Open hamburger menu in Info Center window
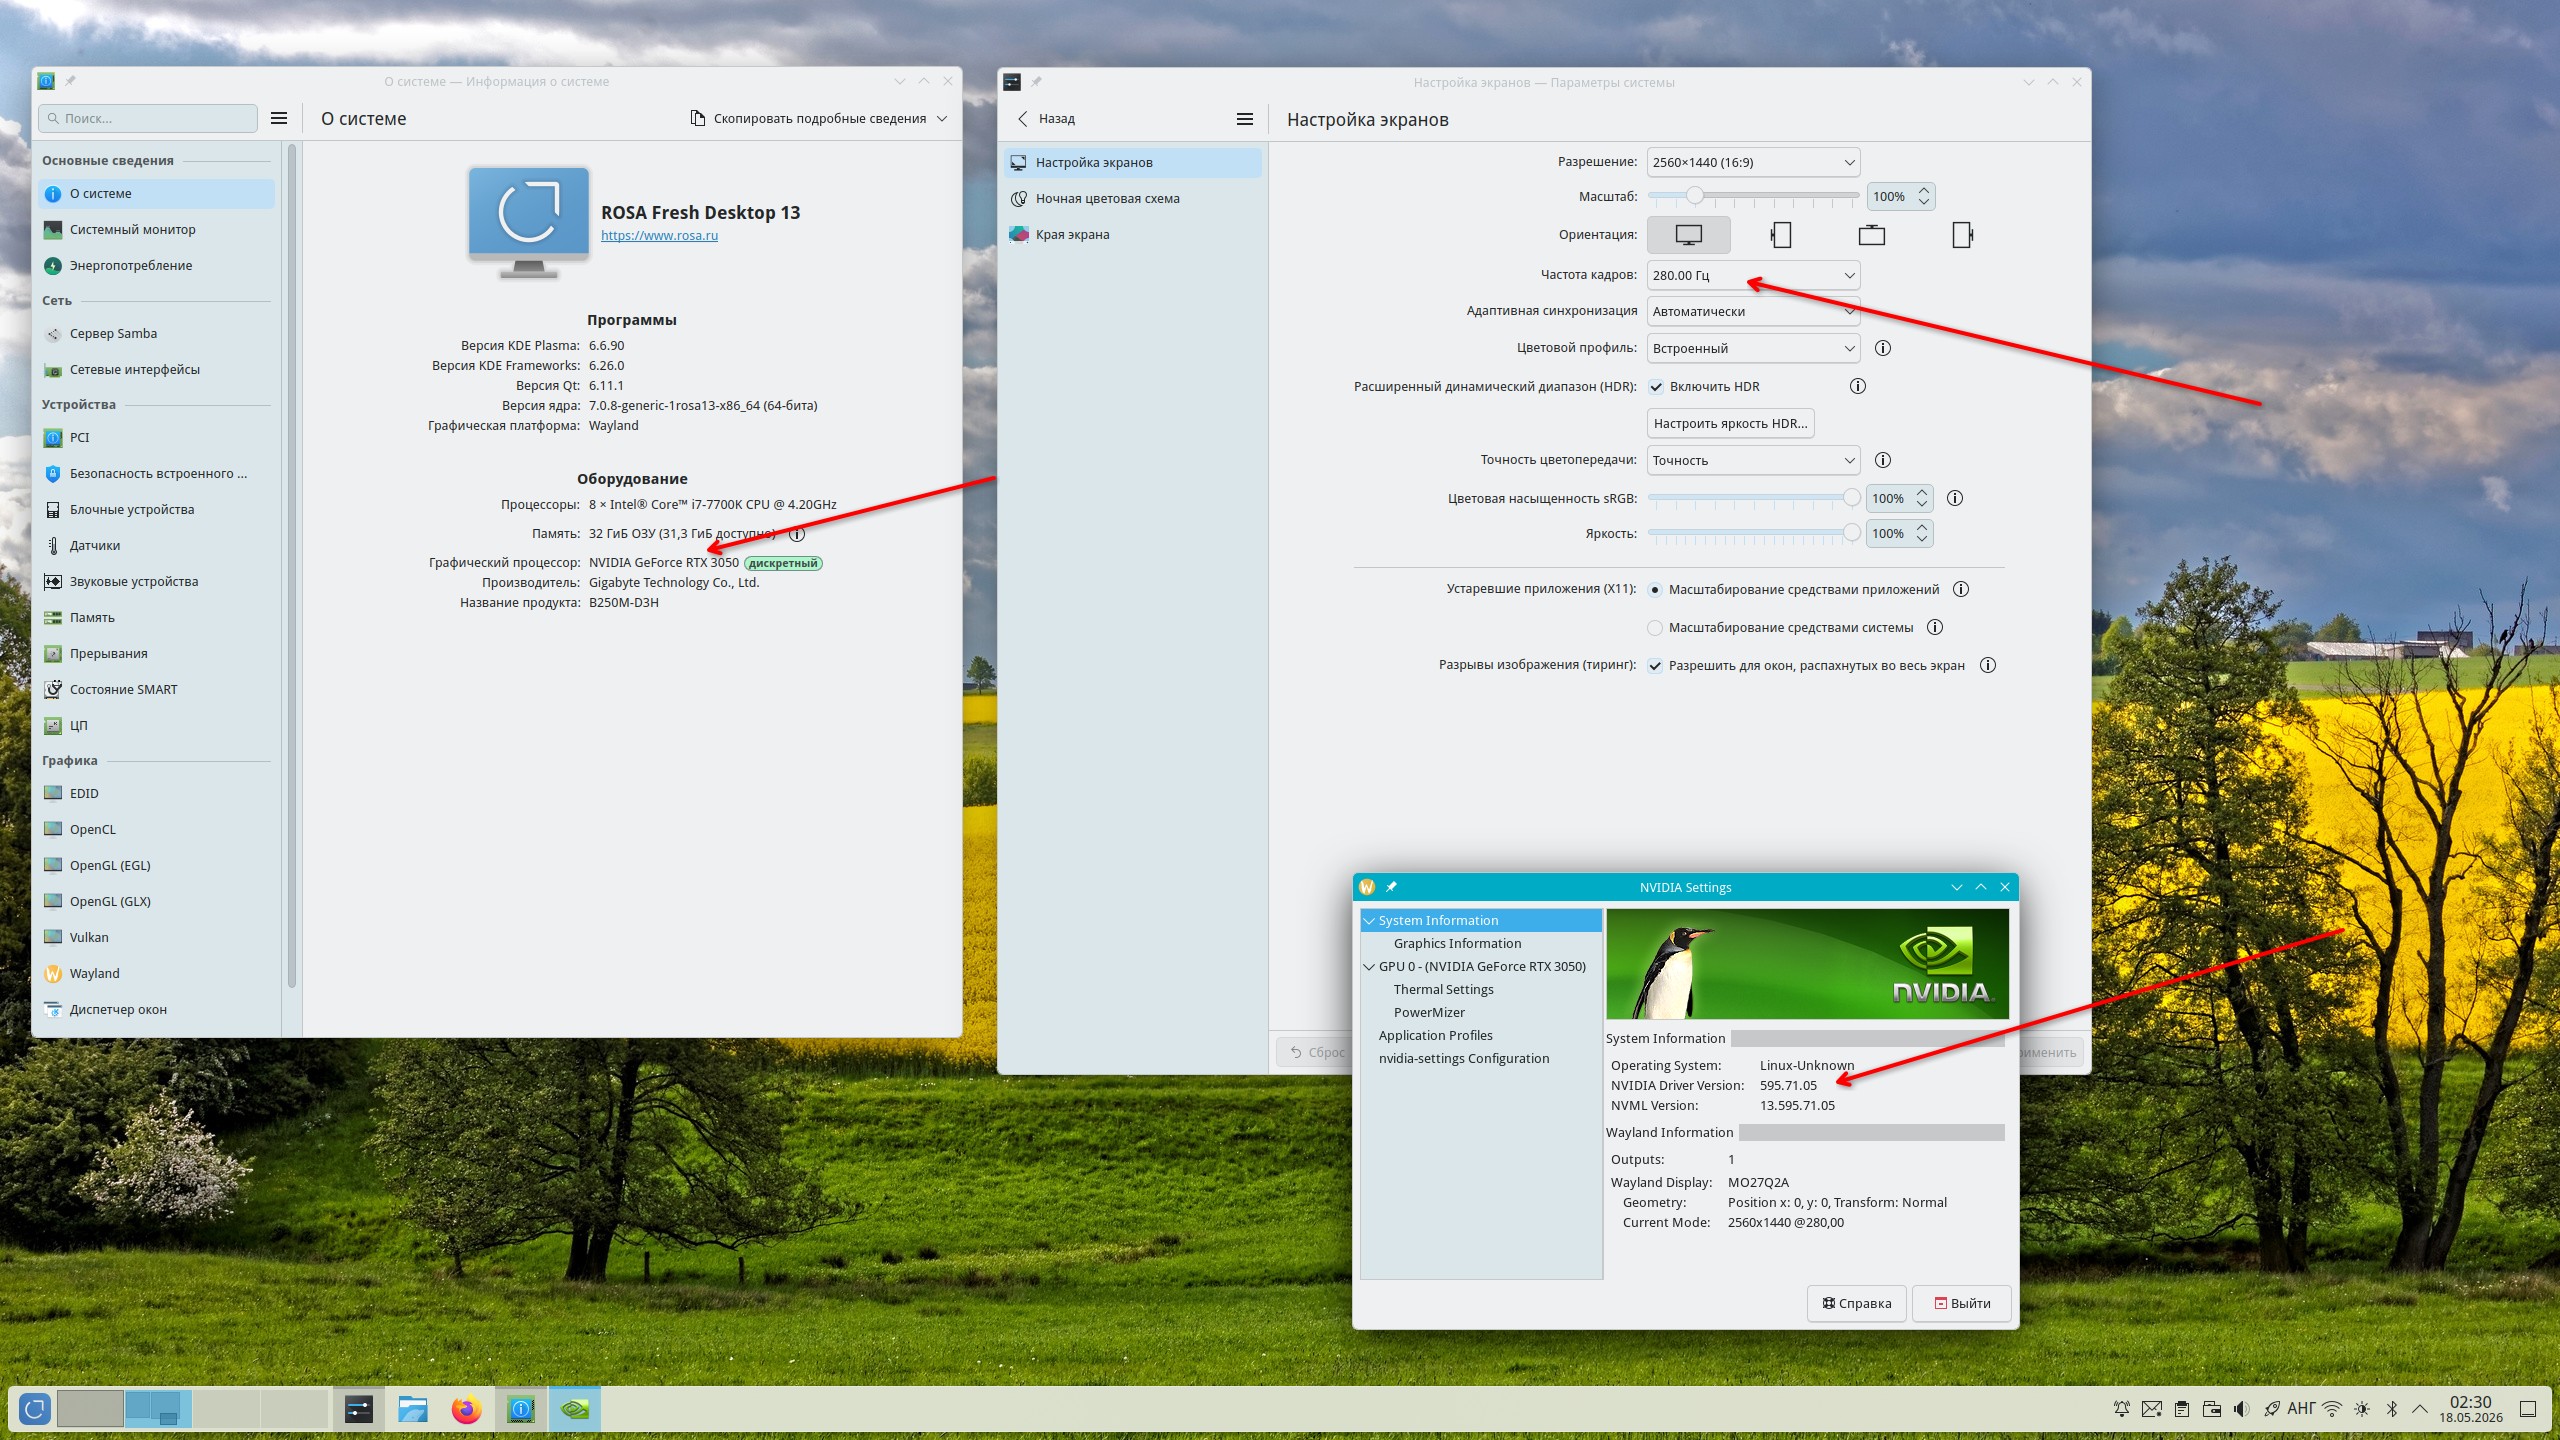2560x1440 pixels. [279, 118]
